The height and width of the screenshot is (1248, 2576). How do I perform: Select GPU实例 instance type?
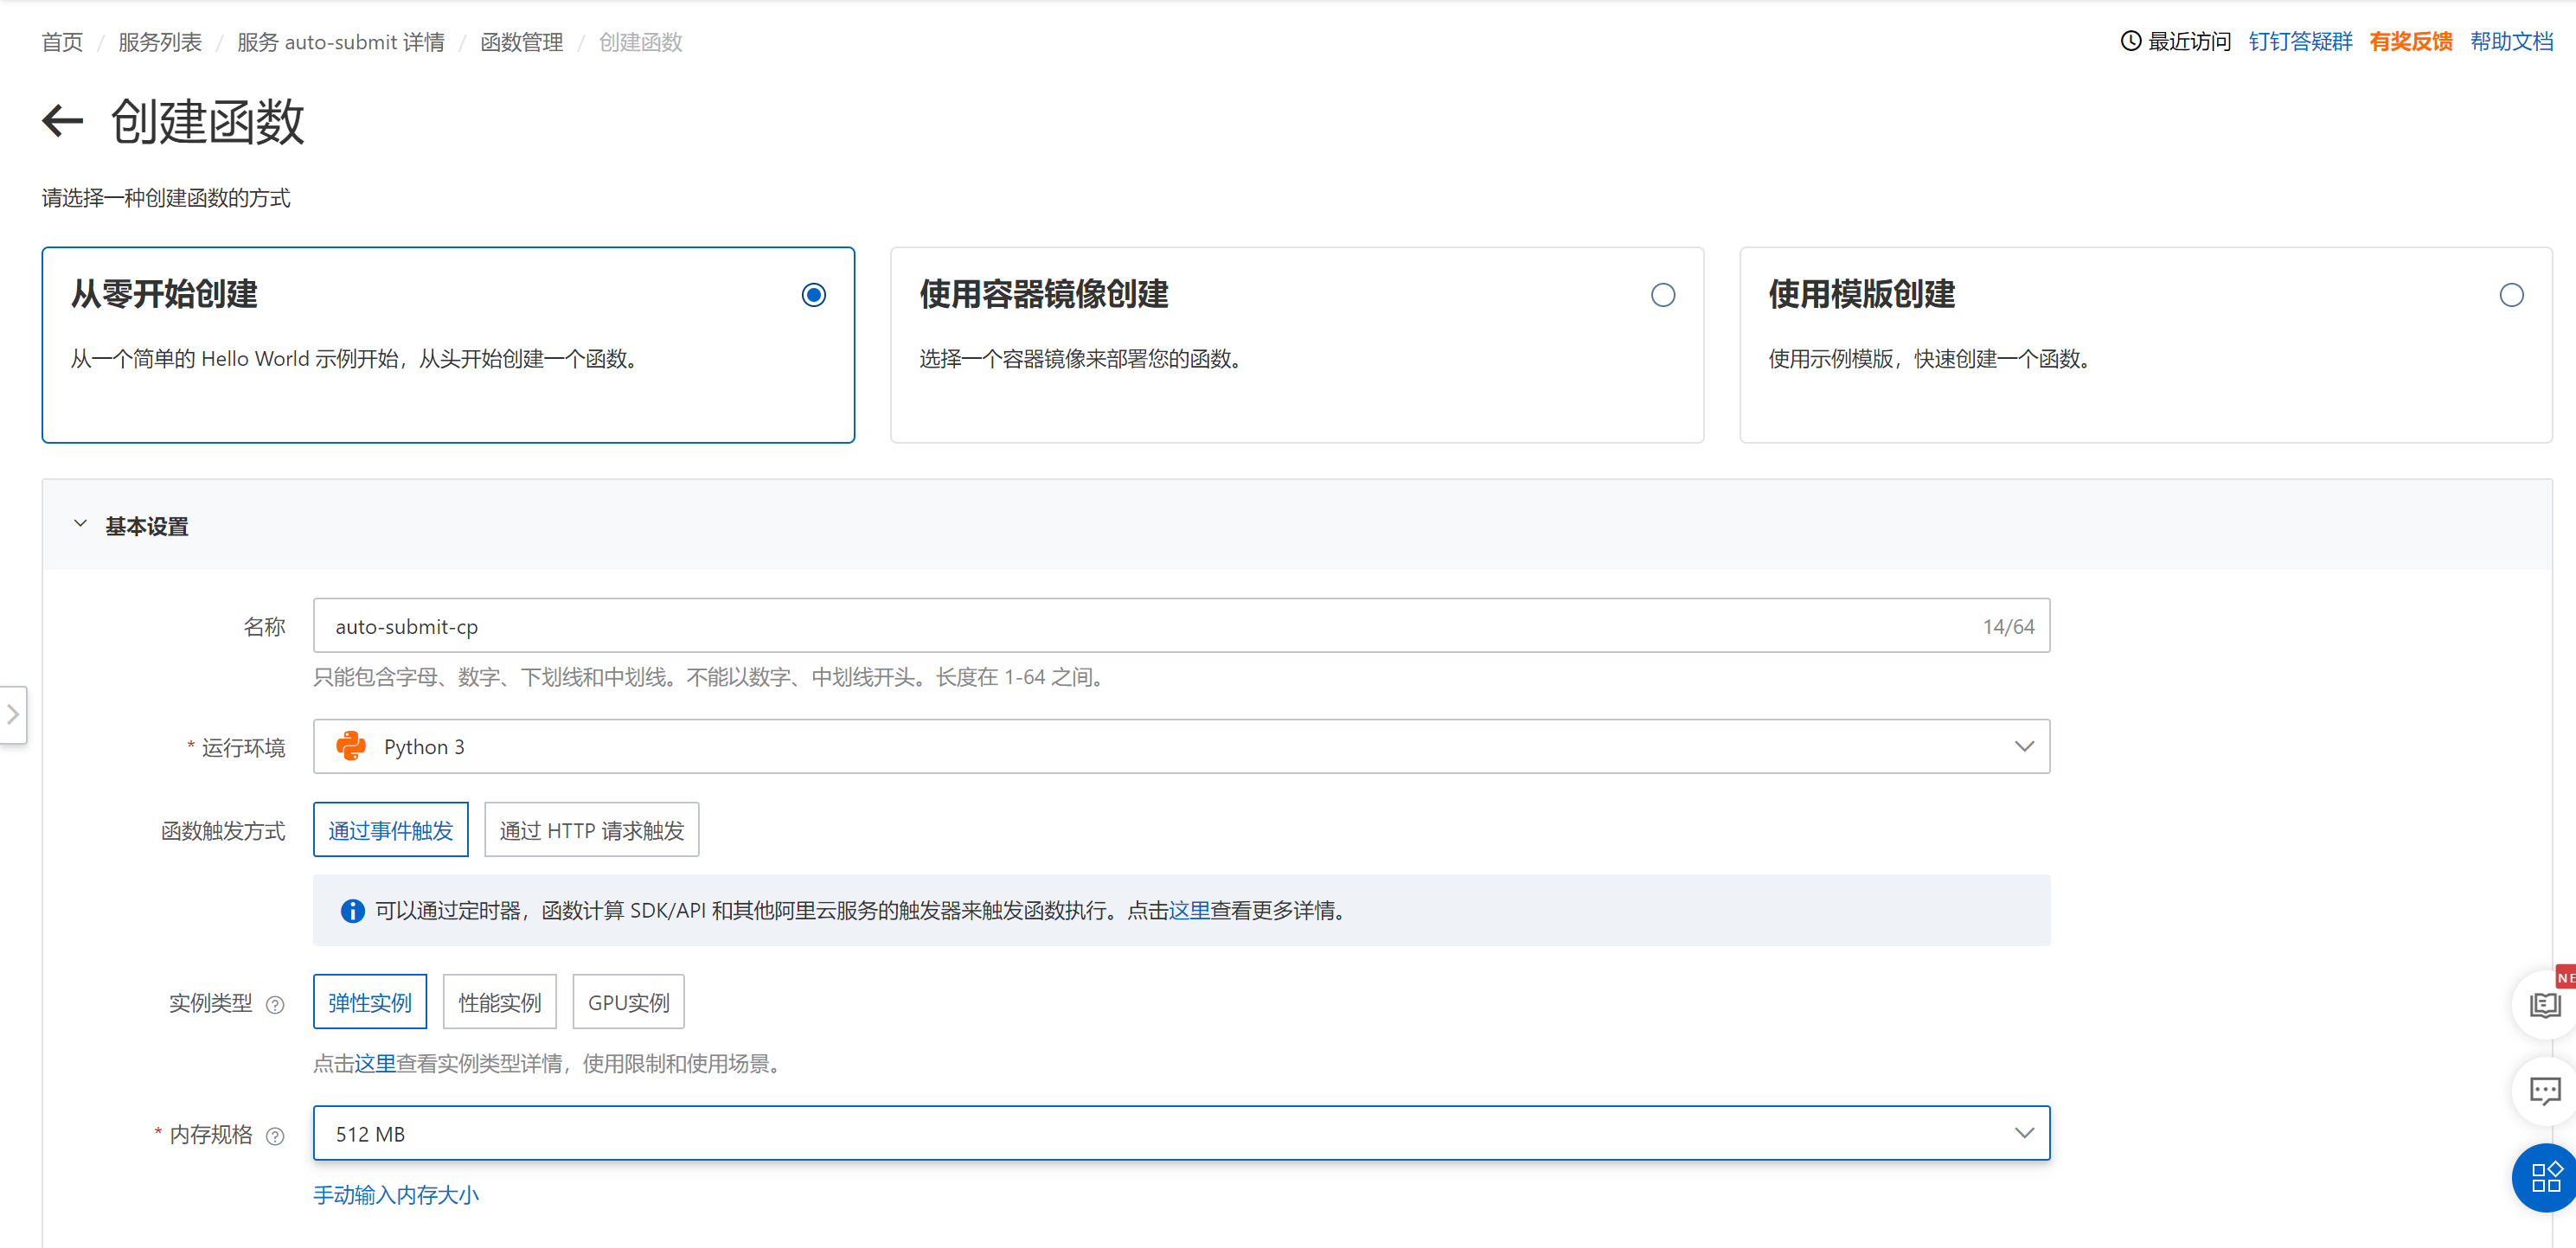coord(629,1002)
